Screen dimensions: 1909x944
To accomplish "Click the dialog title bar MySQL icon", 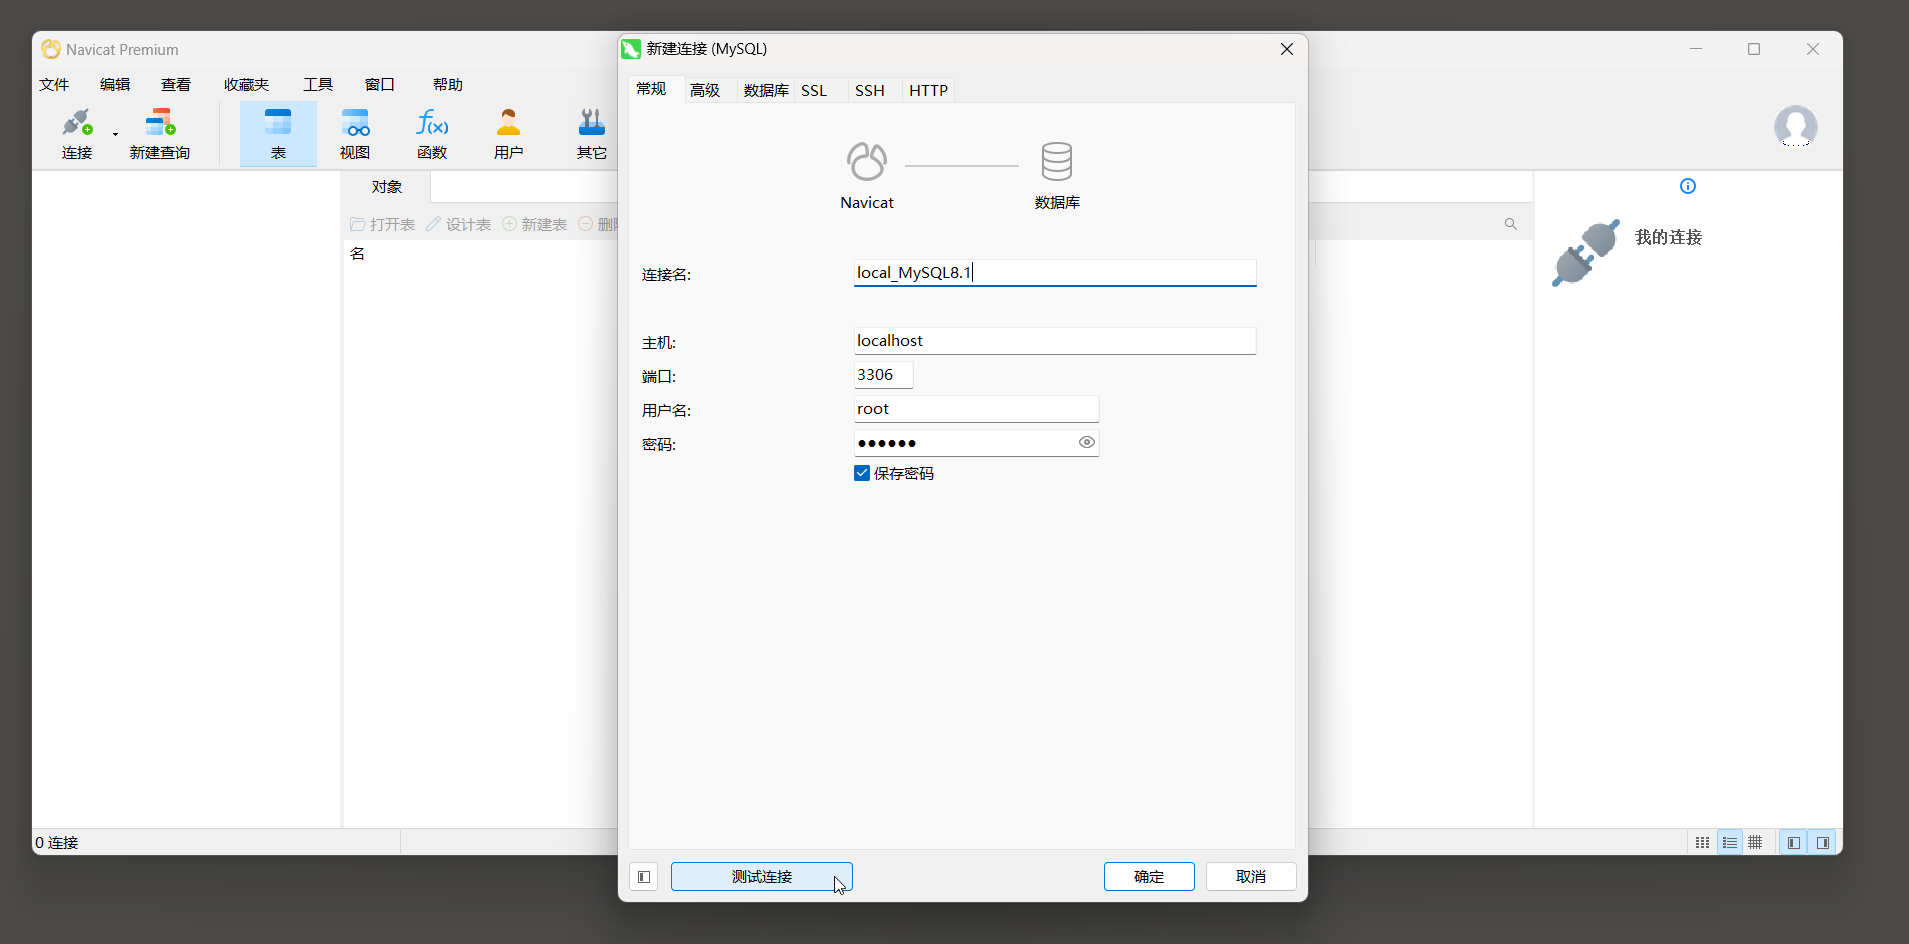I will (x=631, y=49).
